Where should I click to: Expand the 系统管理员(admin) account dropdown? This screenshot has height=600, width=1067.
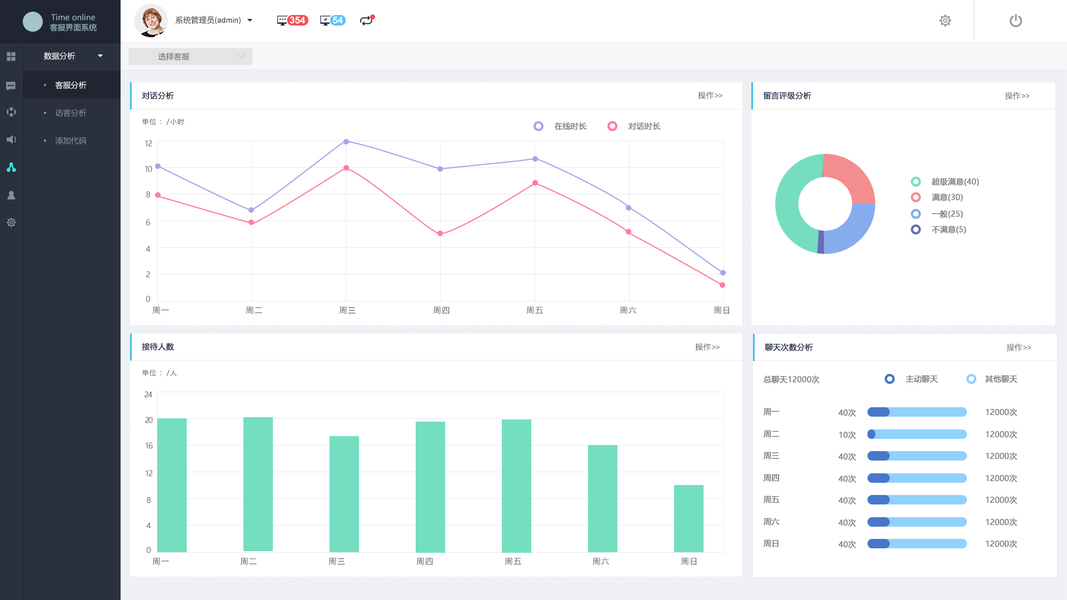tap(214, 20)
